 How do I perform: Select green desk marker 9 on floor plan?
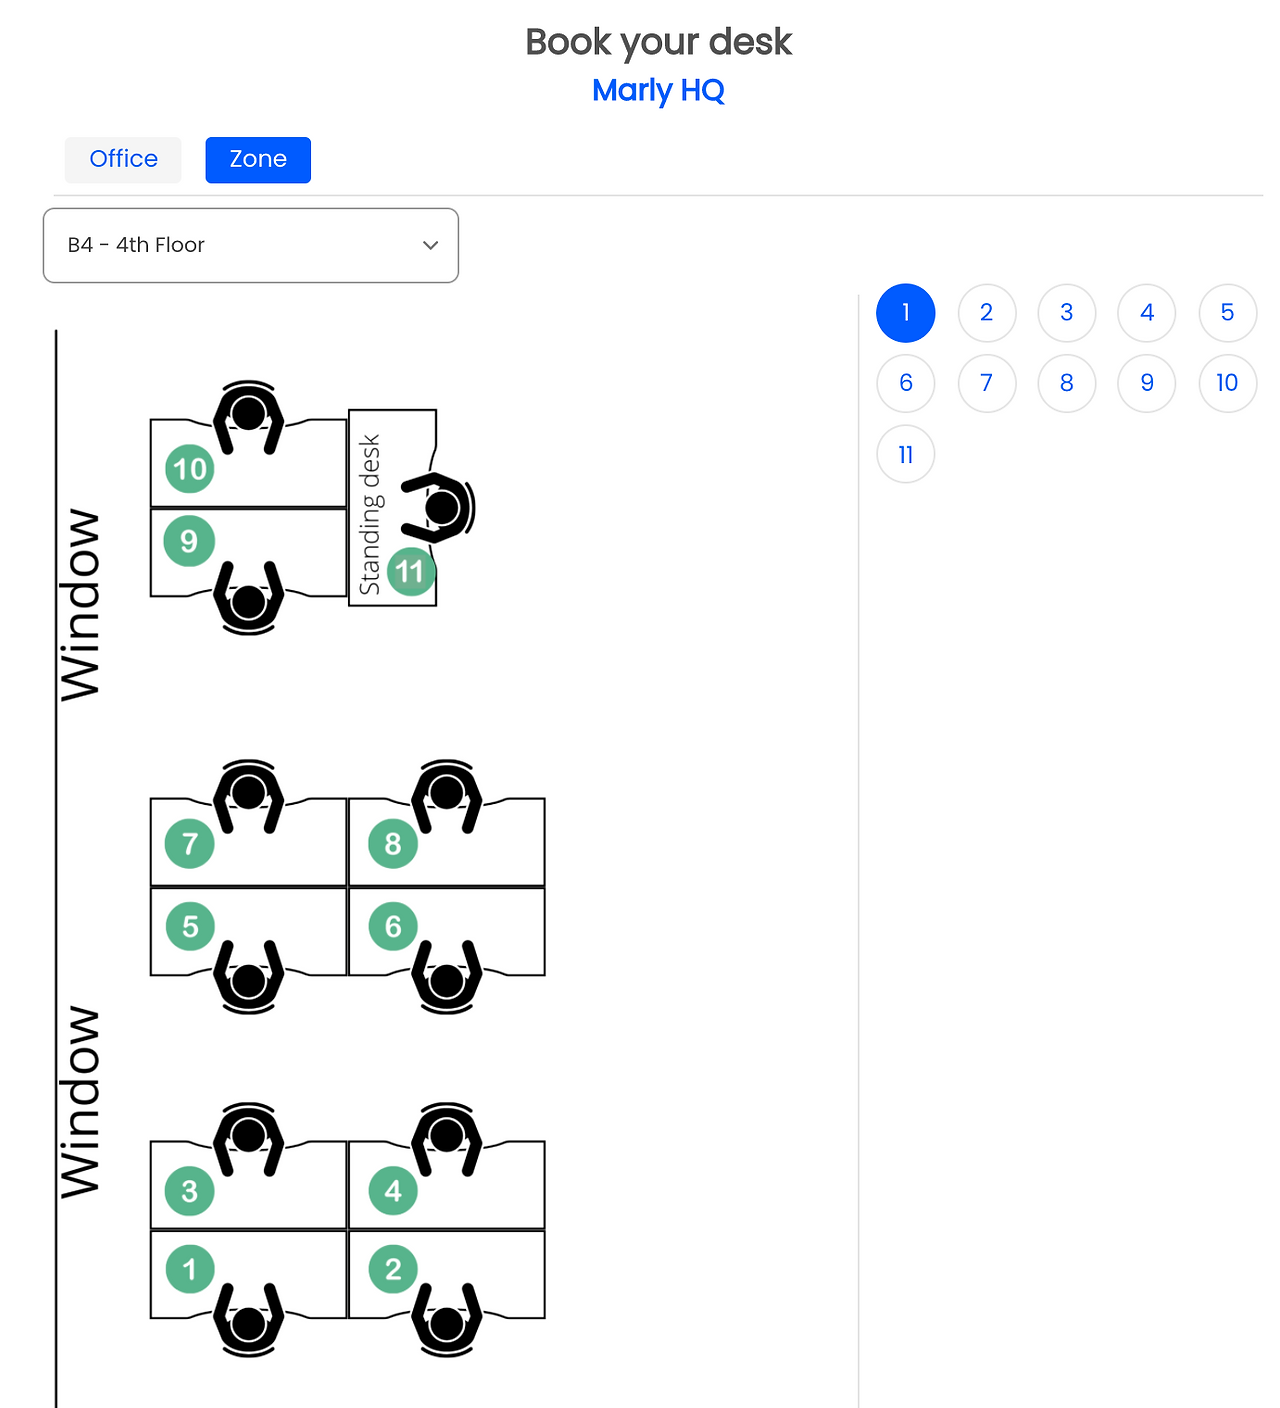pos(189,542)
